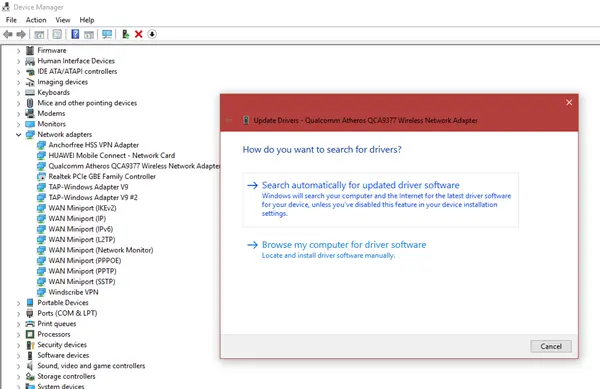Click the Back arrow toolbar icon
Viewport: 600px width, 389px height.
pos(8,34)
